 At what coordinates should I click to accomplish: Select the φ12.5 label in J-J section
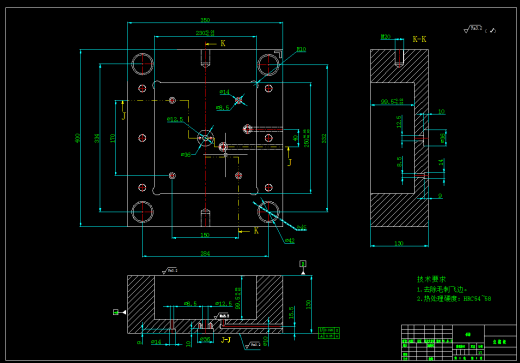pos(224,304)
